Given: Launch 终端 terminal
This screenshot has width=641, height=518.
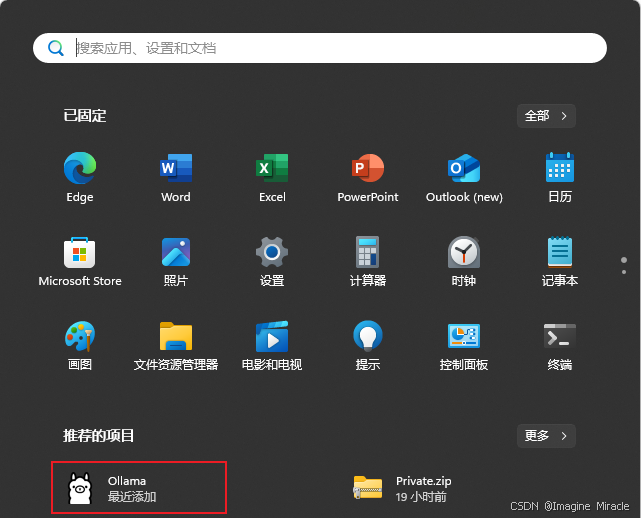Looking at the screenshot, I should [x=560, y=345].
